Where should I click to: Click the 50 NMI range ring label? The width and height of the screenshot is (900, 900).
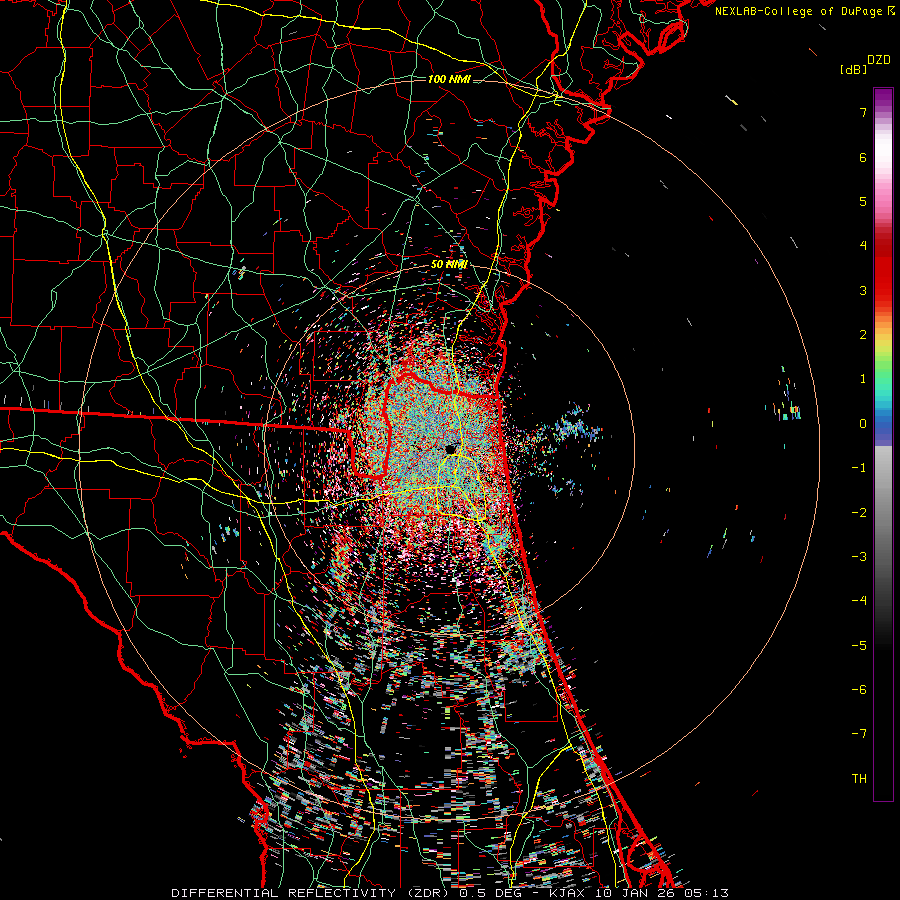point(449,265)
